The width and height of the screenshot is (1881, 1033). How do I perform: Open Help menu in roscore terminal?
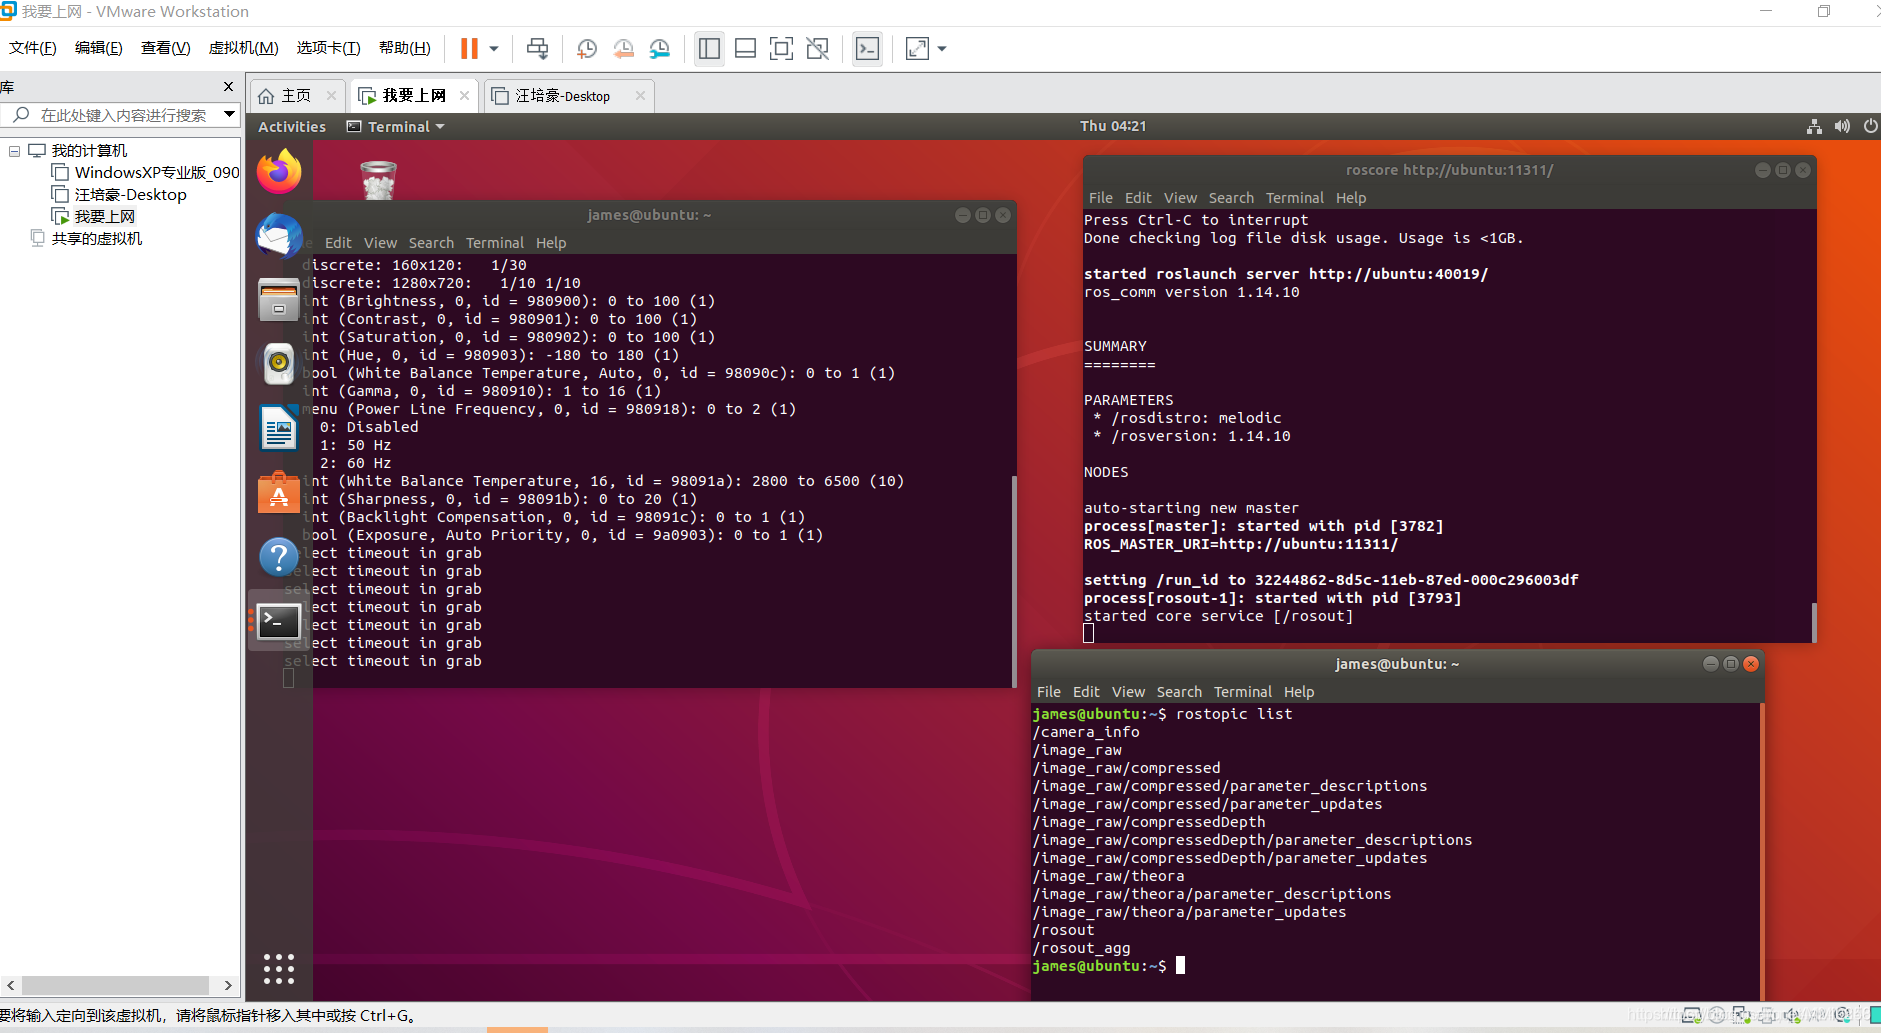point(1351,198)
